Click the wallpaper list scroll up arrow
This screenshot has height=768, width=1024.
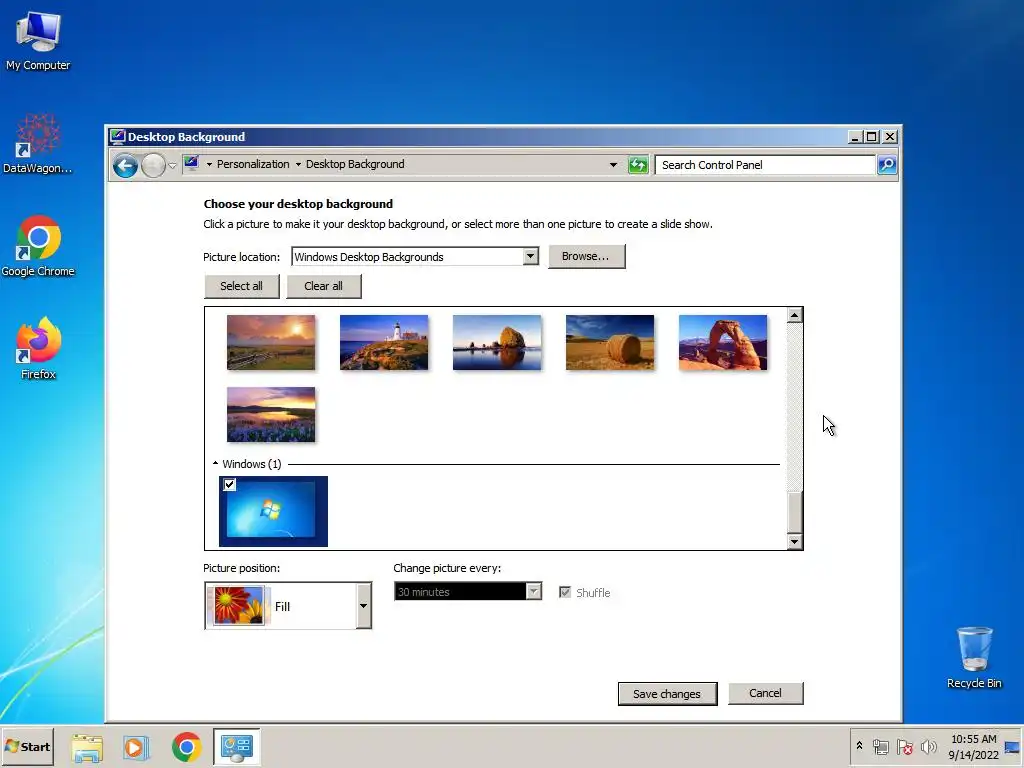pyautogui.click(x=794, y=315)
